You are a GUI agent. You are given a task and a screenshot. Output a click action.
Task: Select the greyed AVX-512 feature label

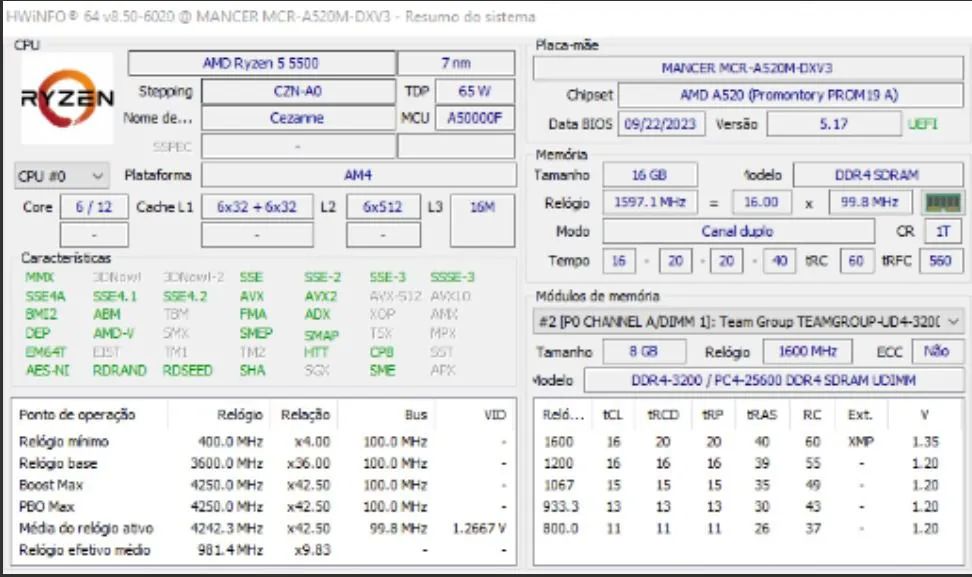tap(395, 296)
